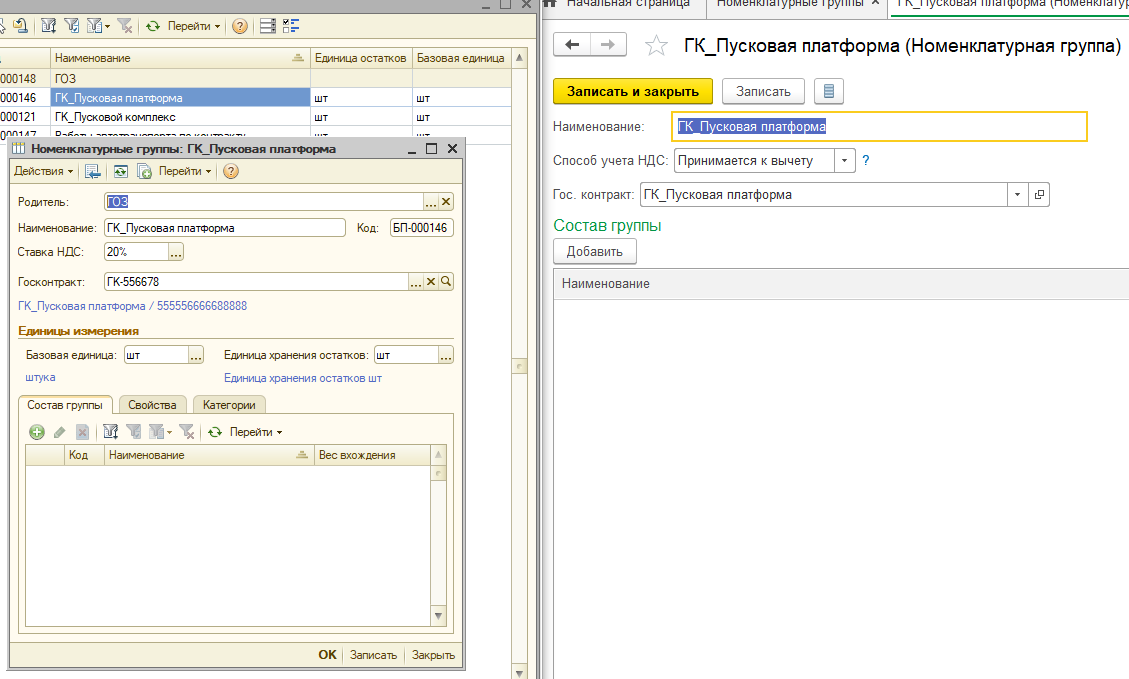Image resolution: width=1129 pixels, height=679 pixels.
Task: Switch to the Состав группы tab
Action: pos(65,405)
